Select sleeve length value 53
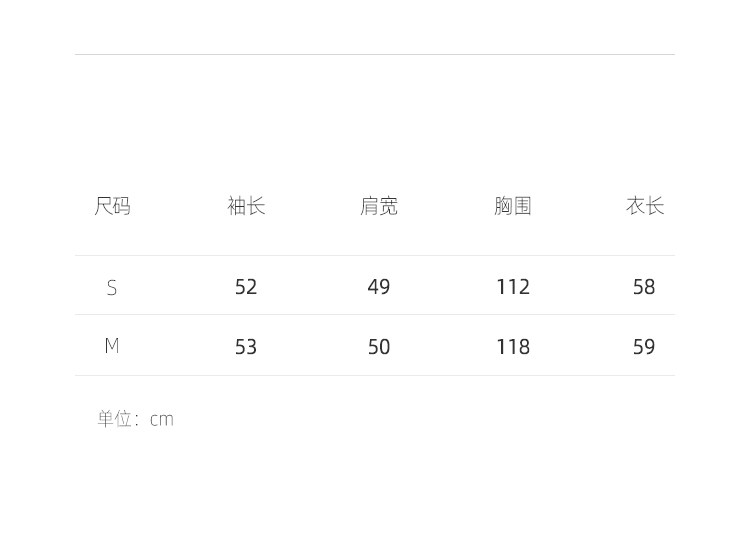Image resolution: width=750 pixels, height=550 pixels. tap(246, 347)
